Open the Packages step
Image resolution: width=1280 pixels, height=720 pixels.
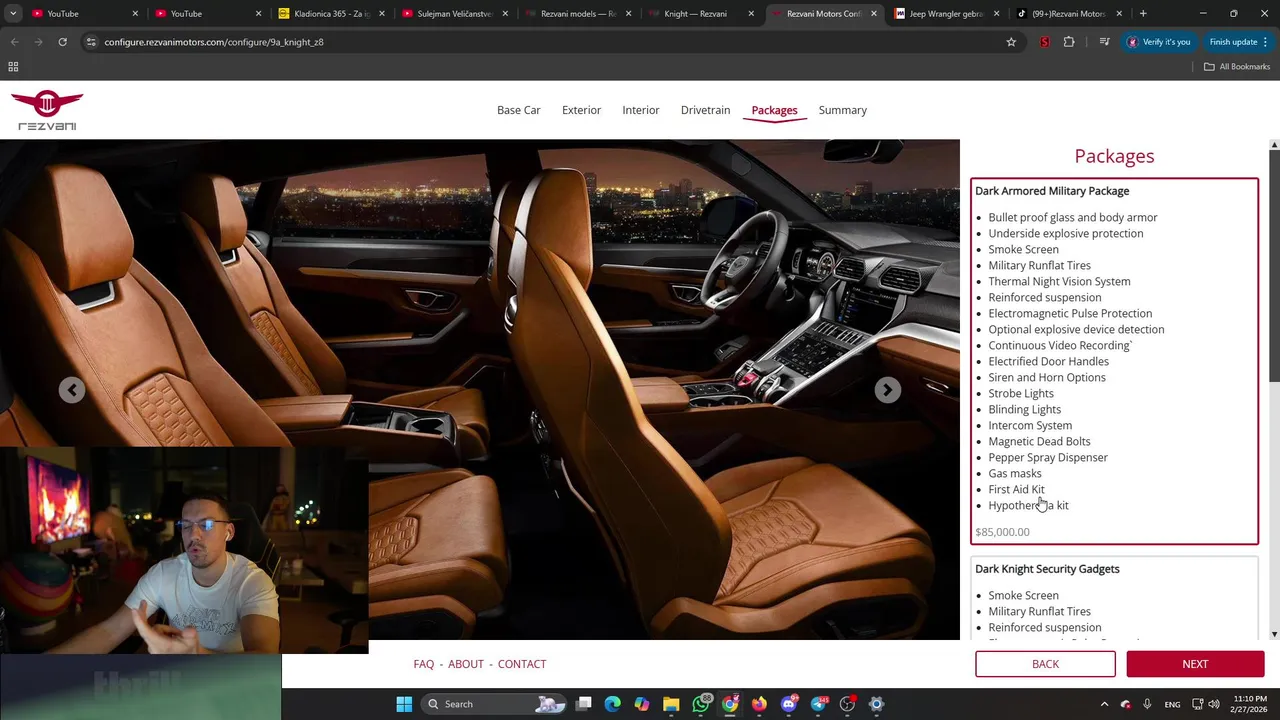click(x=774, y=110)
